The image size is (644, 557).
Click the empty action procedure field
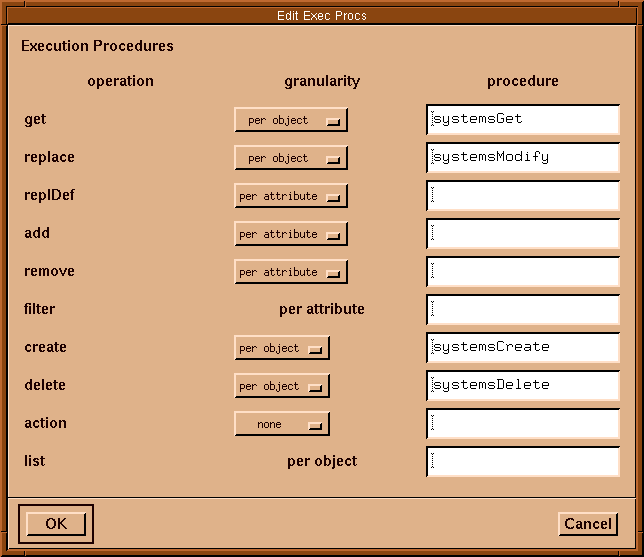tap(523, 424)
